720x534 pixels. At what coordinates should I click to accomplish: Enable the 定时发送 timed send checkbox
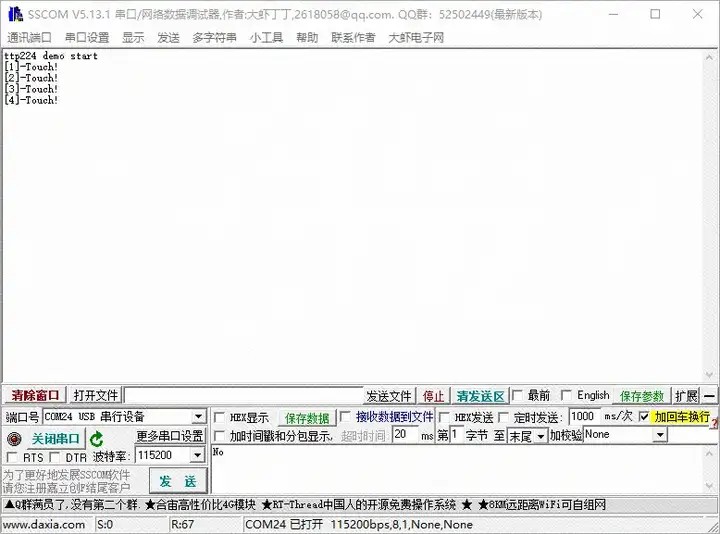point(505,417)
